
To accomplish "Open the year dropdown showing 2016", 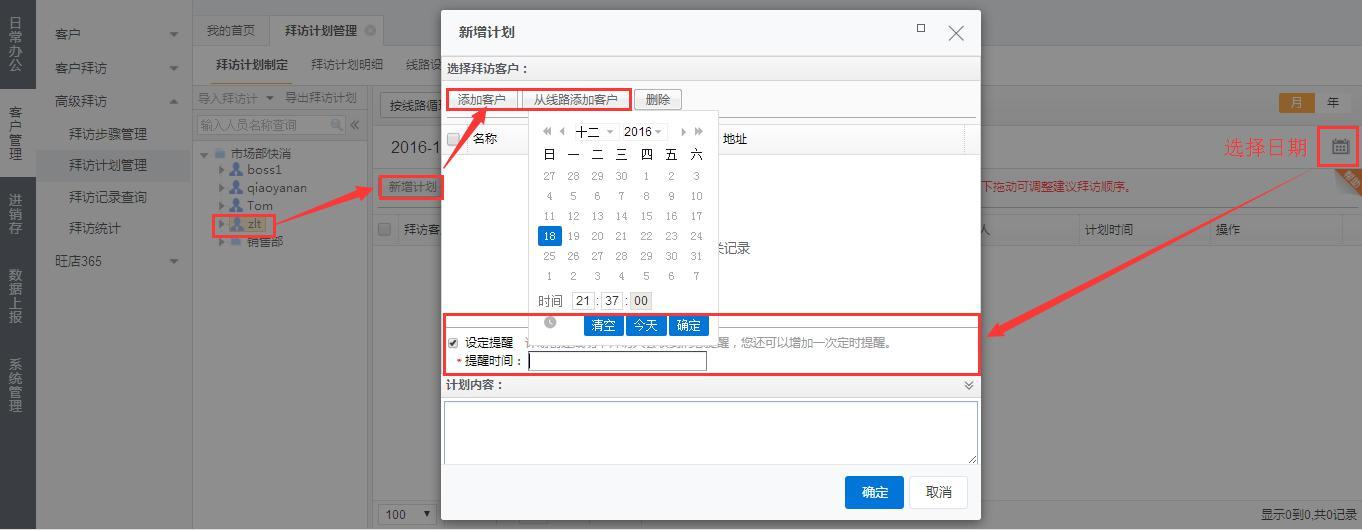I will [642, 132].
